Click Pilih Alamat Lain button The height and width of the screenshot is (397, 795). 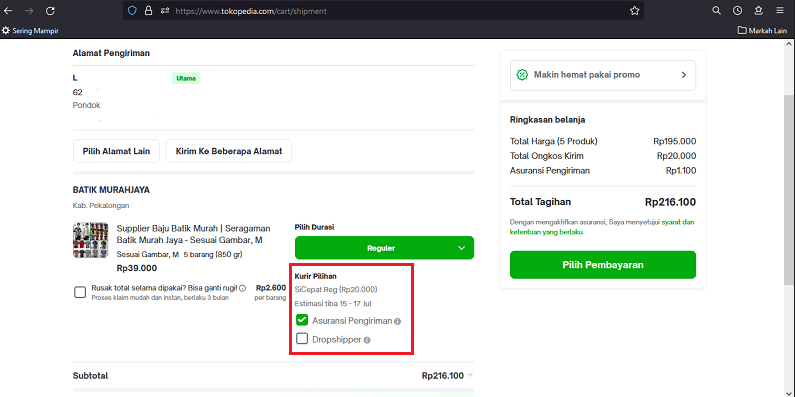116,151
